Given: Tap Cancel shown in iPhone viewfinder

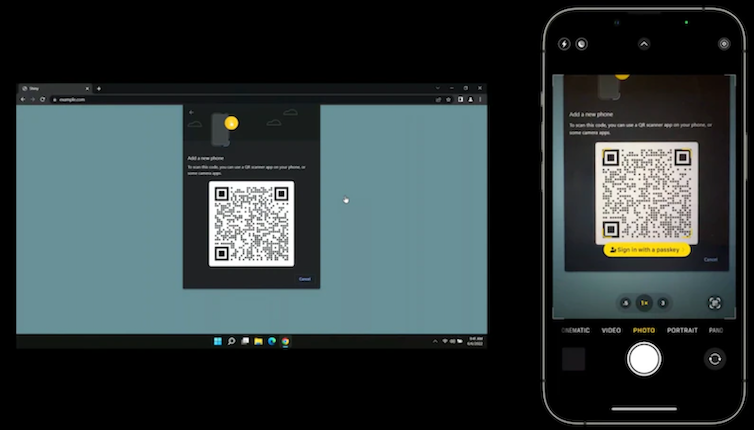Looking at the screenshot, I should (x=710, y=259).
